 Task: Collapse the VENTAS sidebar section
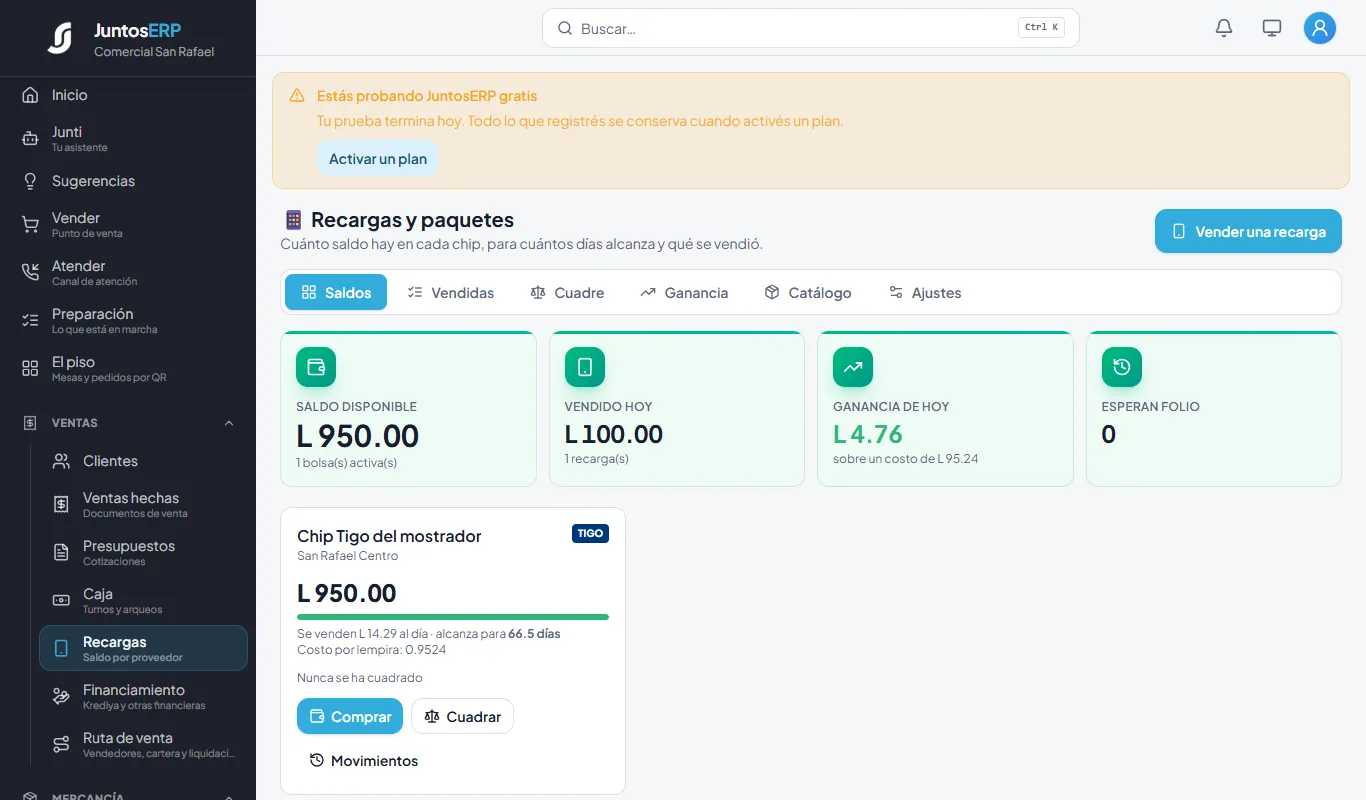[128, 423]
